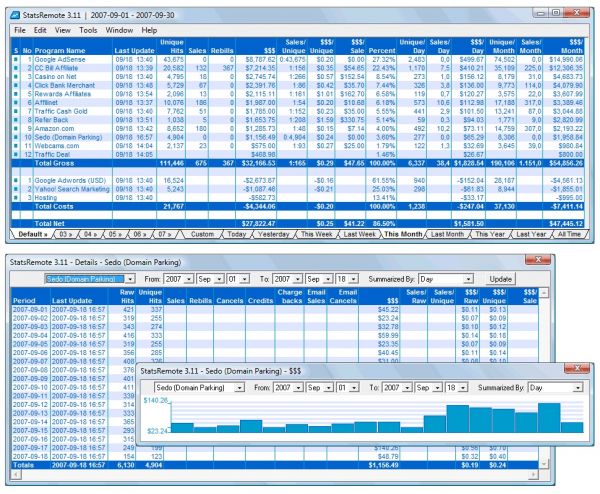This screenshot has width=600, height=494.
Task: Open the Help menu
Action: pos(149,30)
